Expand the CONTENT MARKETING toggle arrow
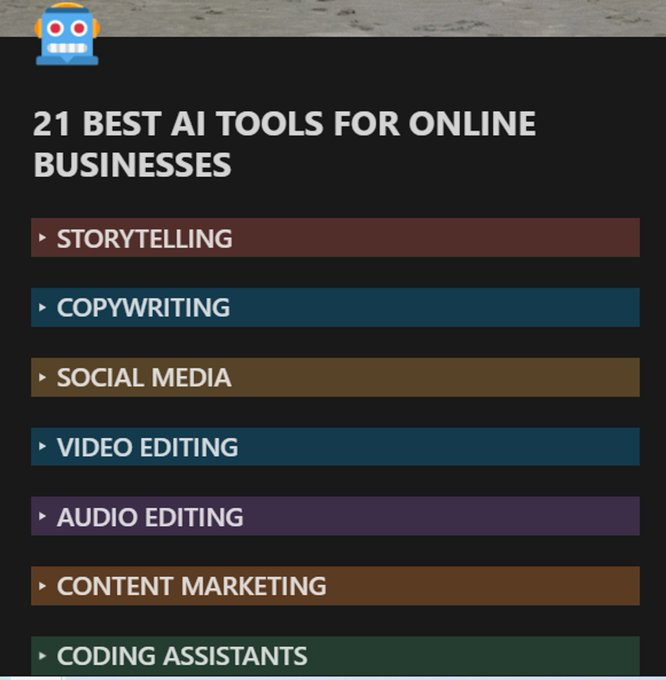Screen dimensions: 666x680 [x=42, y=586]
